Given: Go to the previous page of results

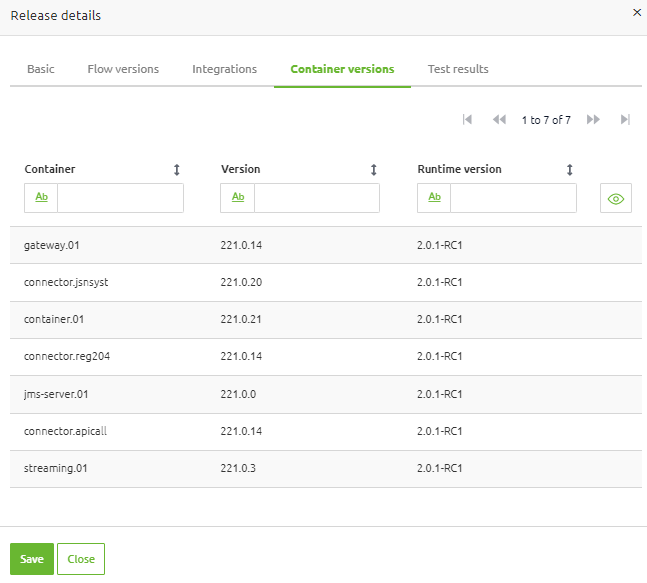Looking at the screenshot, I should coord(499,120).
